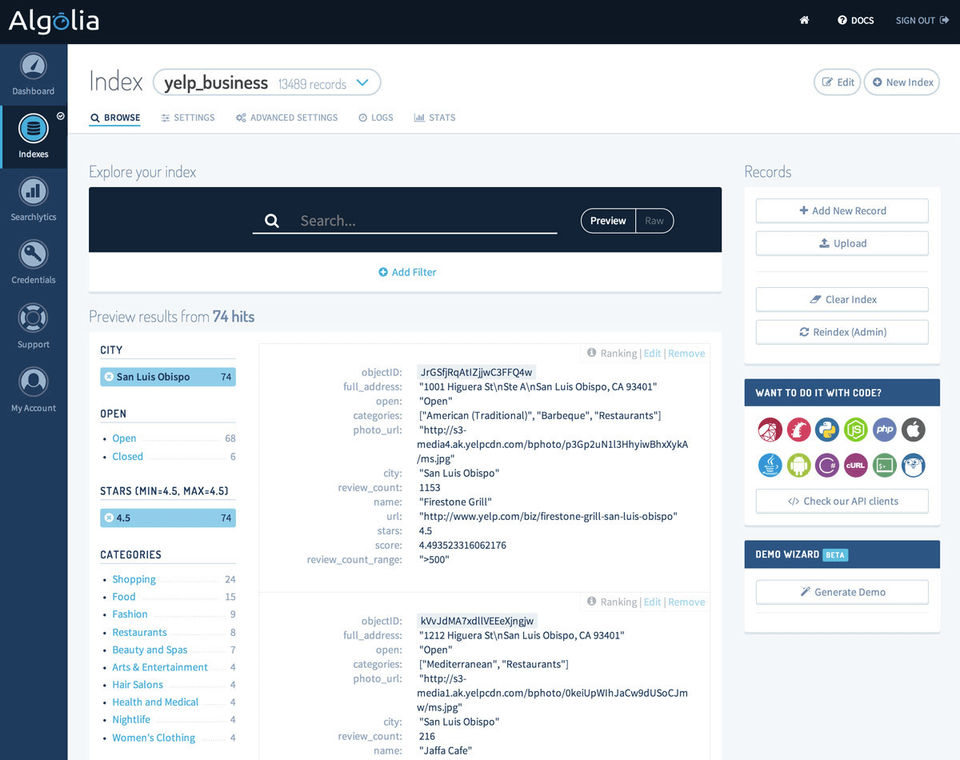The height and width of the screenshot is (760, 960).
Task: Open the Python API client icon
Action: click(827, 430)
